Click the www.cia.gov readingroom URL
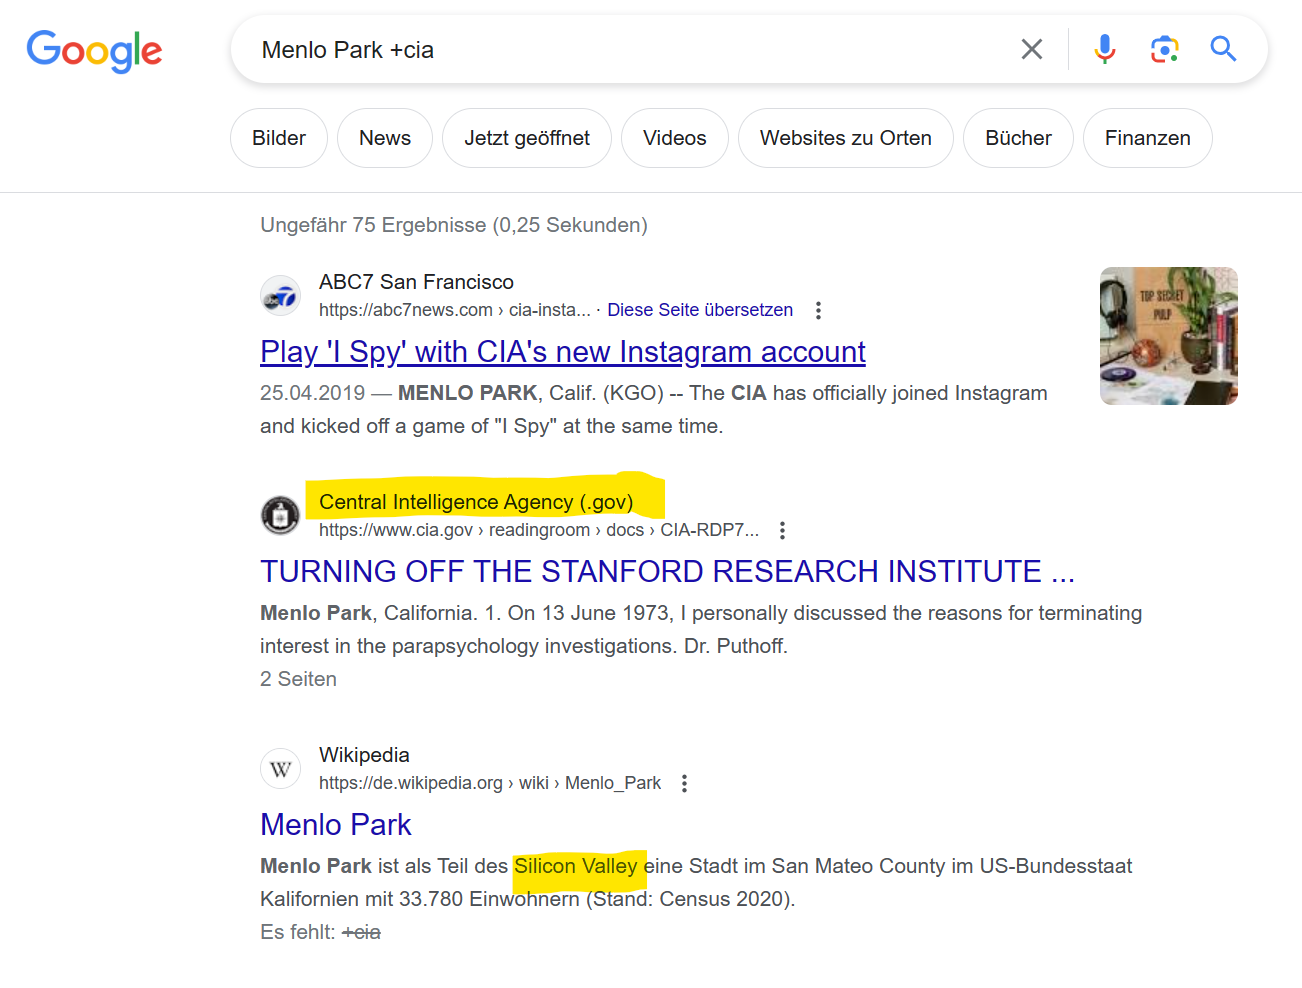This screenshot has width=1302, height=988. click(x=539, y=530)
